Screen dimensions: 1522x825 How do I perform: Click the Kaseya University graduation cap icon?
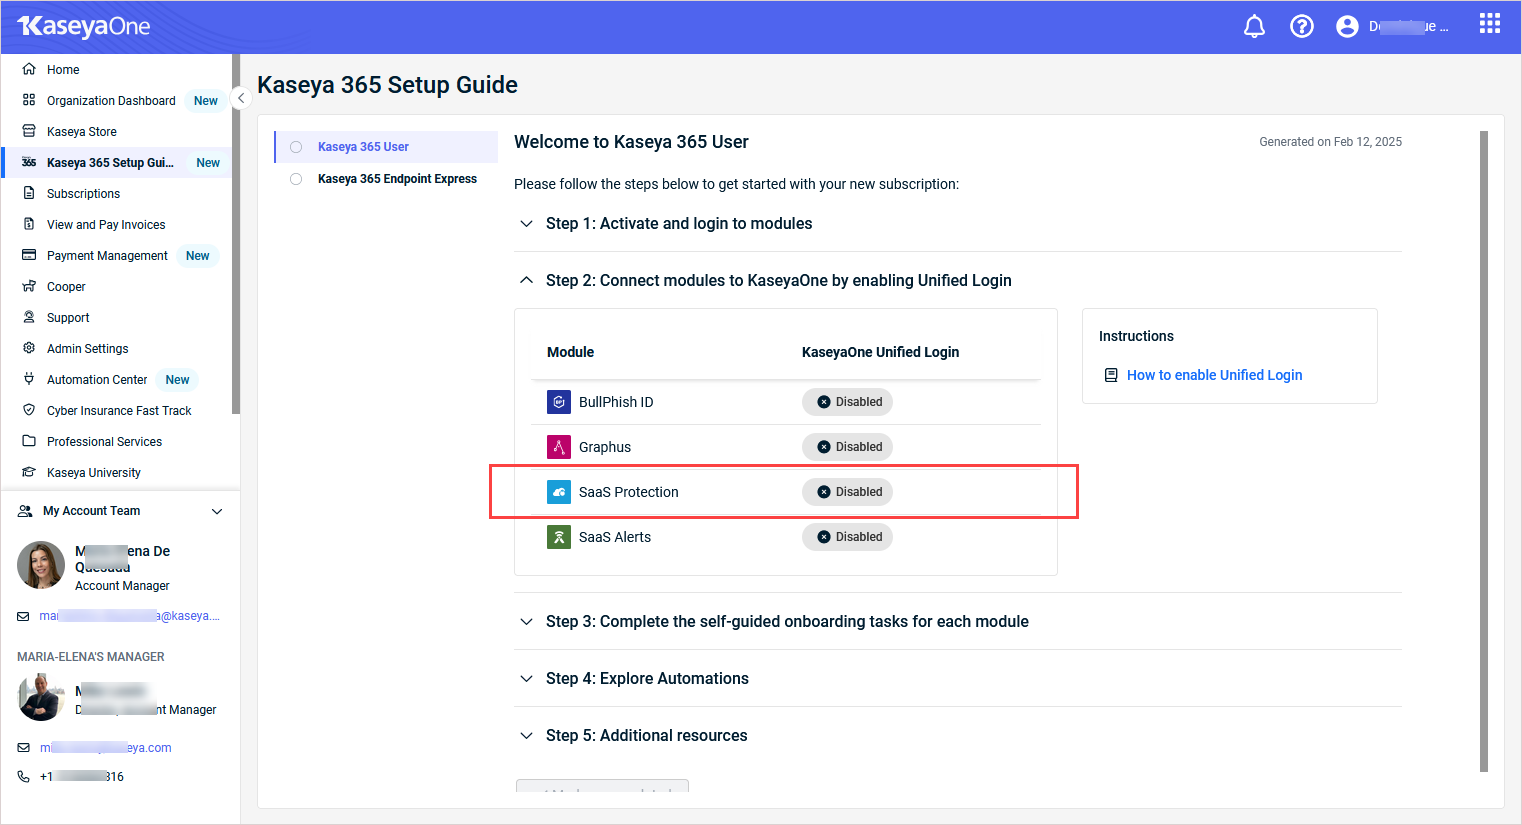tap(29, 472)
